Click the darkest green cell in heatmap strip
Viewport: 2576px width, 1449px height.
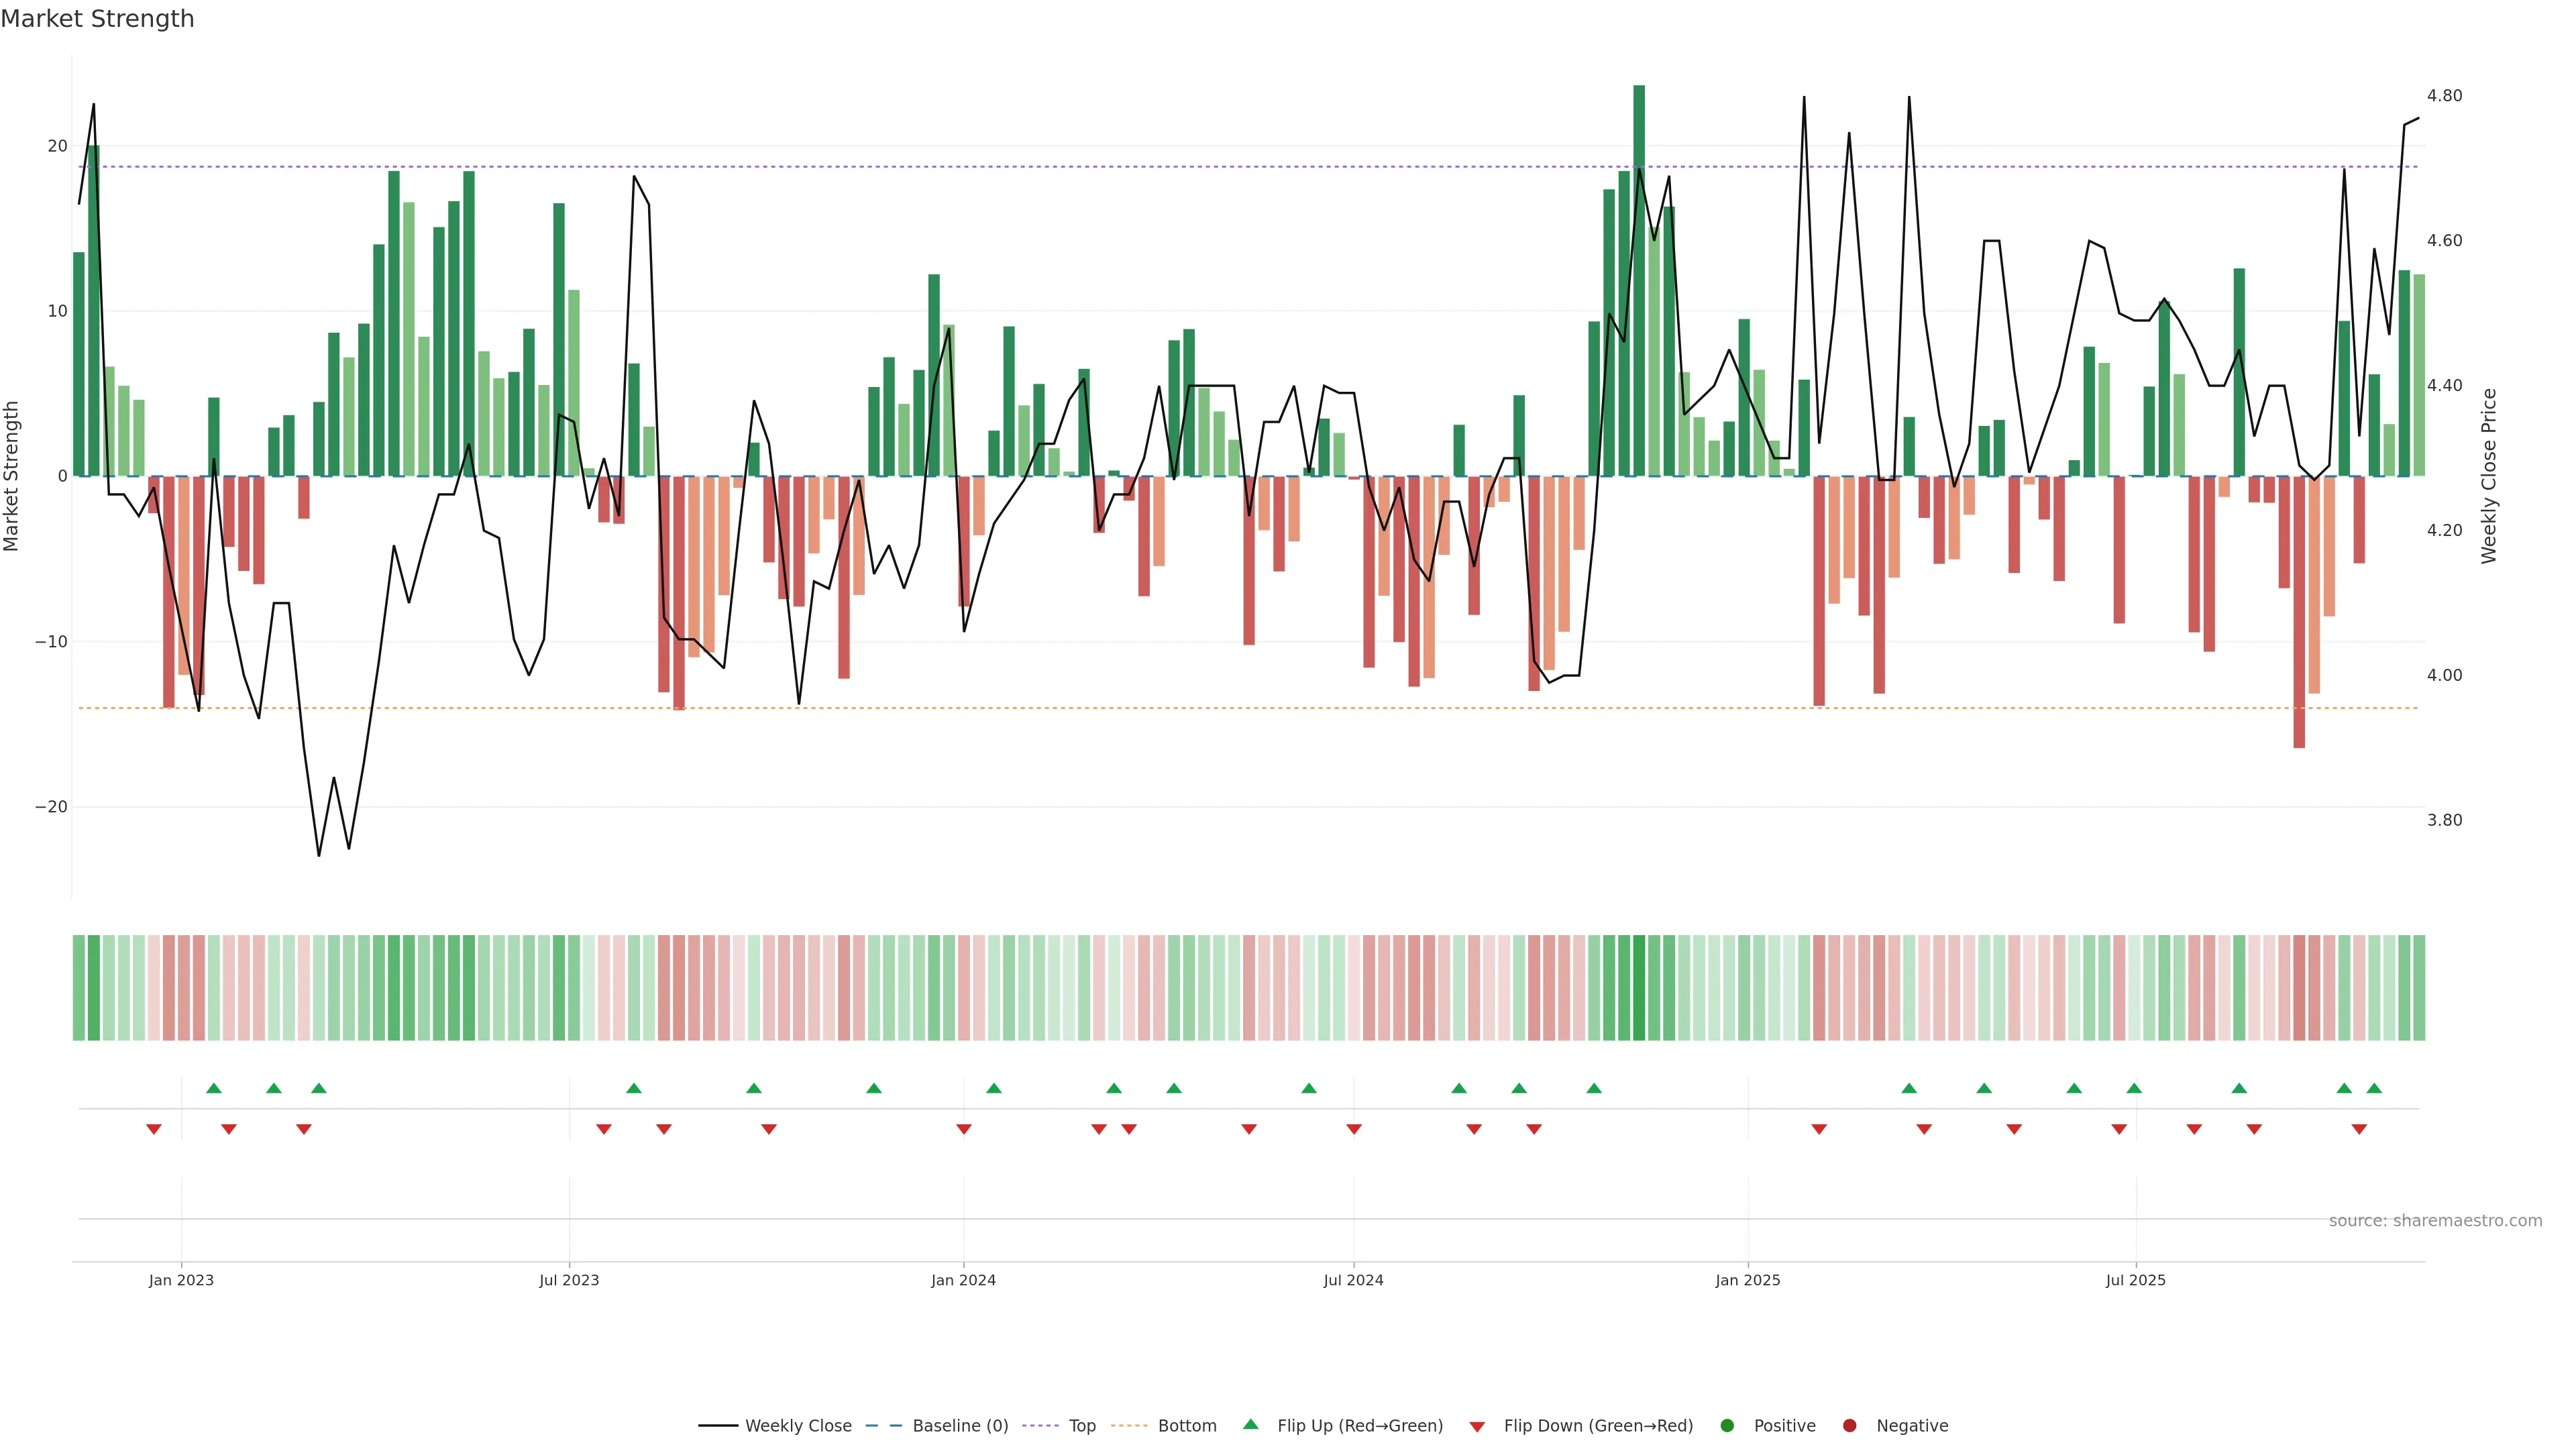point(1639,988)
